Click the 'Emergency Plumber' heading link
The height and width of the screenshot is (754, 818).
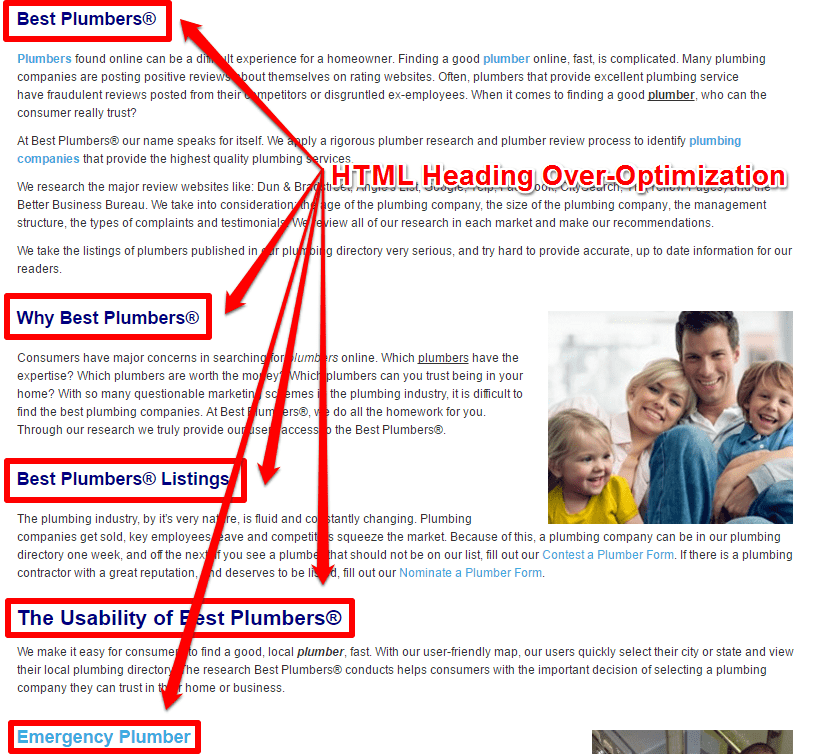(x=104, y=737)
